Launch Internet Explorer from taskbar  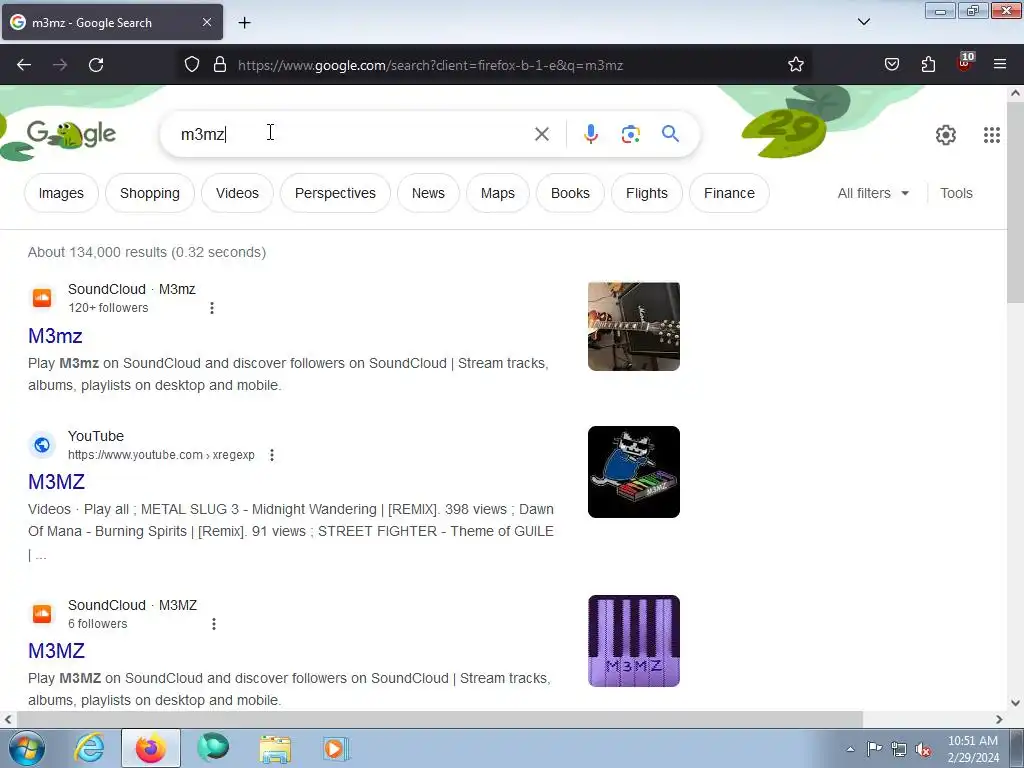pos(89,748)
